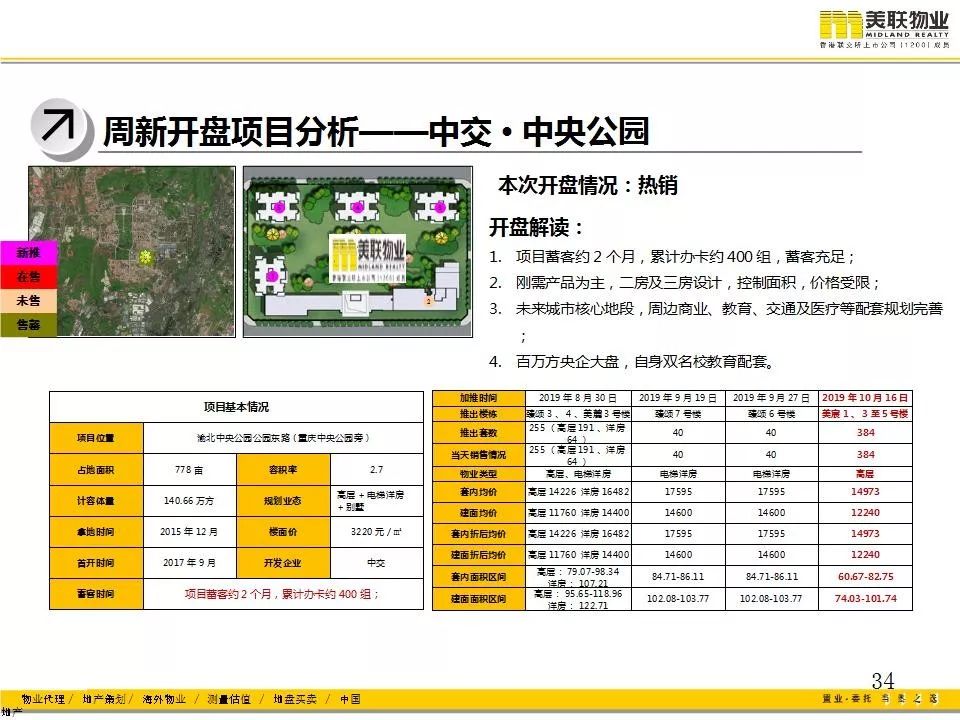The width and height of the screenshot is (960, 720).
Task: Click the red 60.67-82.75 area cell
Action: click(x=865, y=577)
